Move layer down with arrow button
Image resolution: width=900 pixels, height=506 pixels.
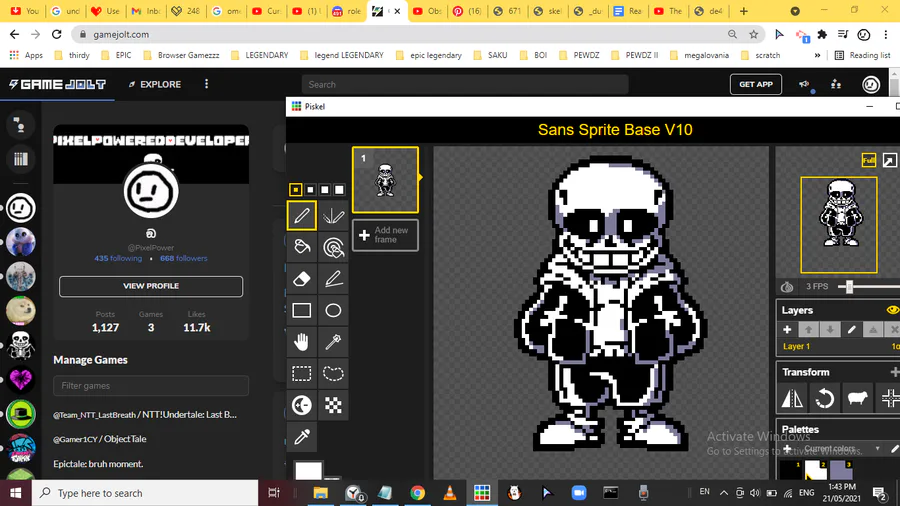(x=830, y=329)
